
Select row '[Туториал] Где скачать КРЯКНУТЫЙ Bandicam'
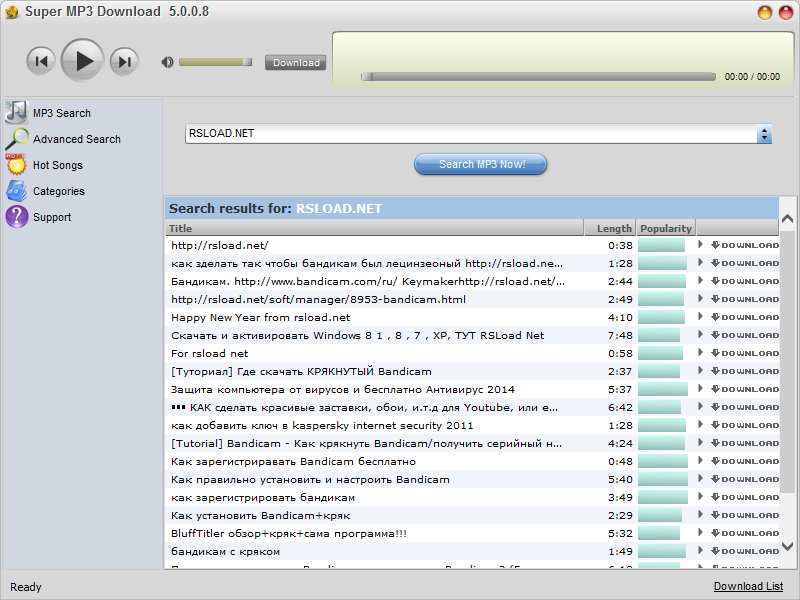[472, 371]
